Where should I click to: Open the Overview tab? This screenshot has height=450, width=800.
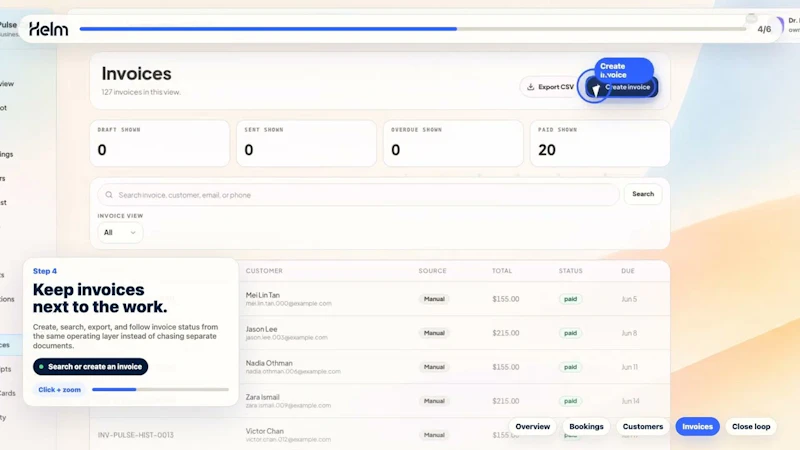pyautogui.click(x=533, y=427)
